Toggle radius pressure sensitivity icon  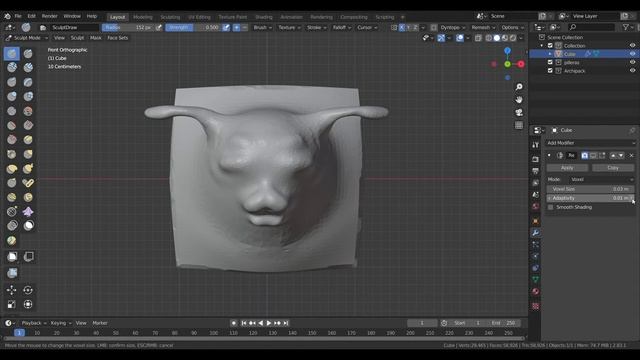pyautogui.click(x=159, y=27)
